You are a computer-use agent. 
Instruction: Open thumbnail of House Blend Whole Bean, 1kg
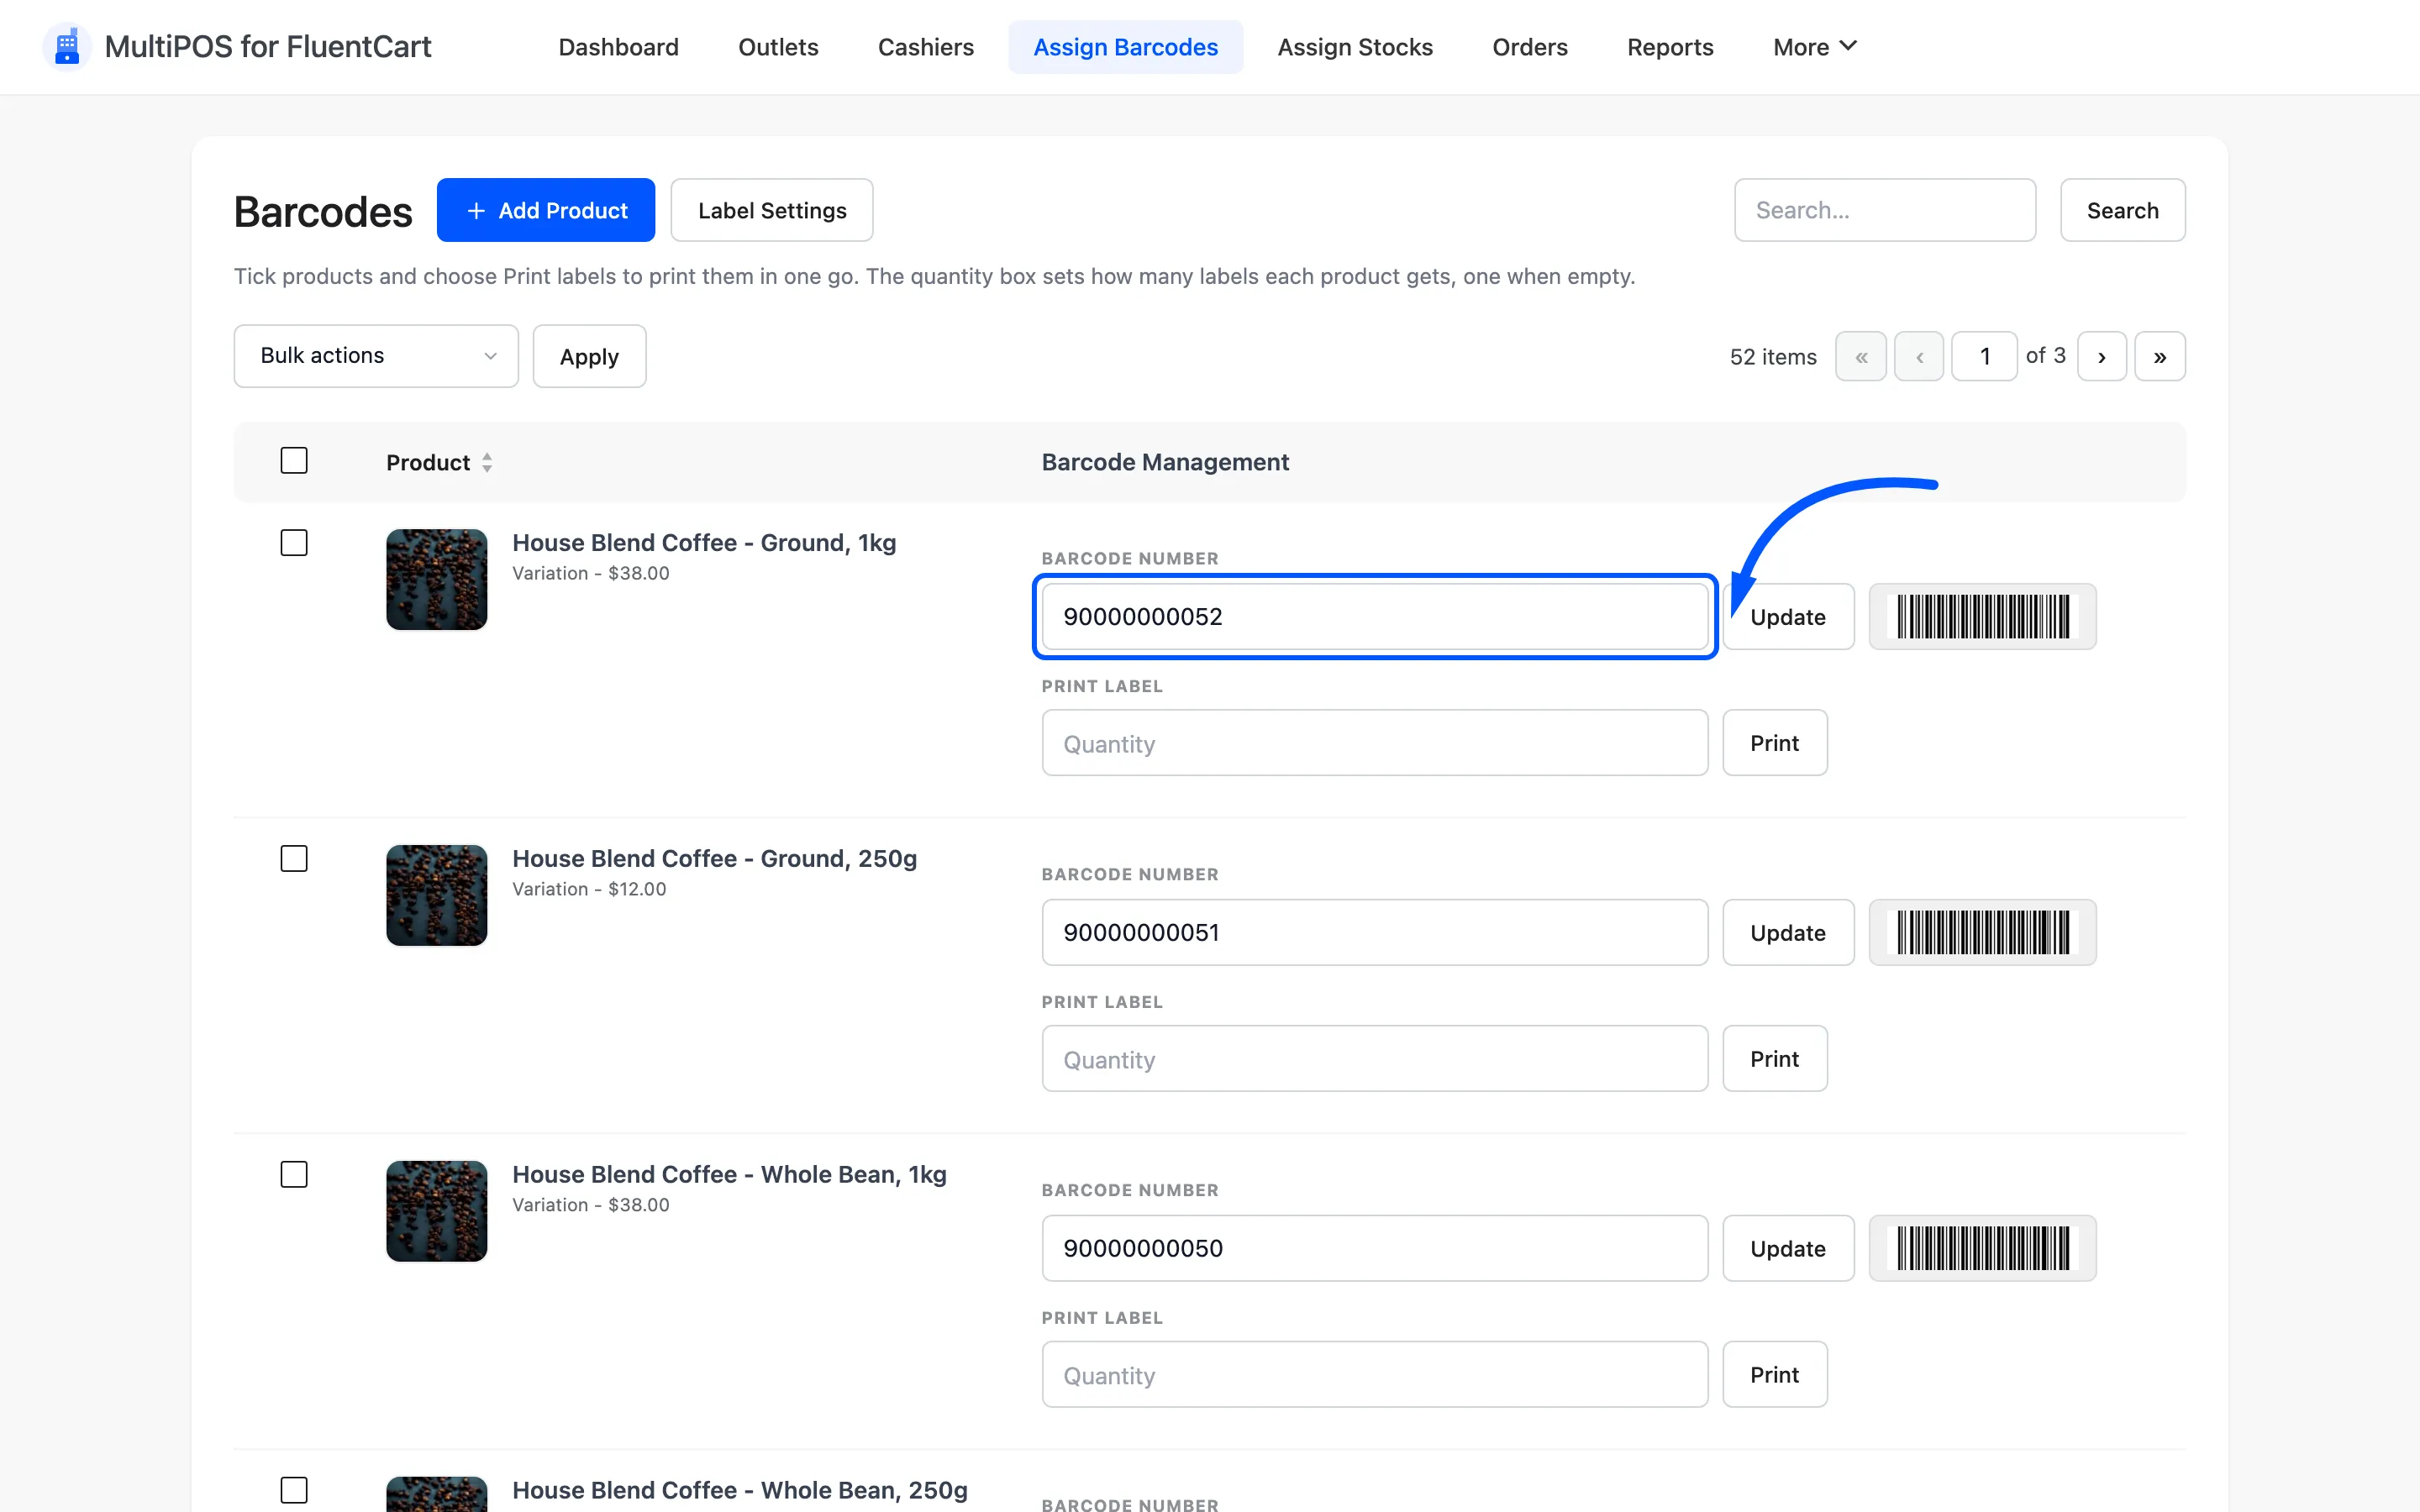(437, 1212)
